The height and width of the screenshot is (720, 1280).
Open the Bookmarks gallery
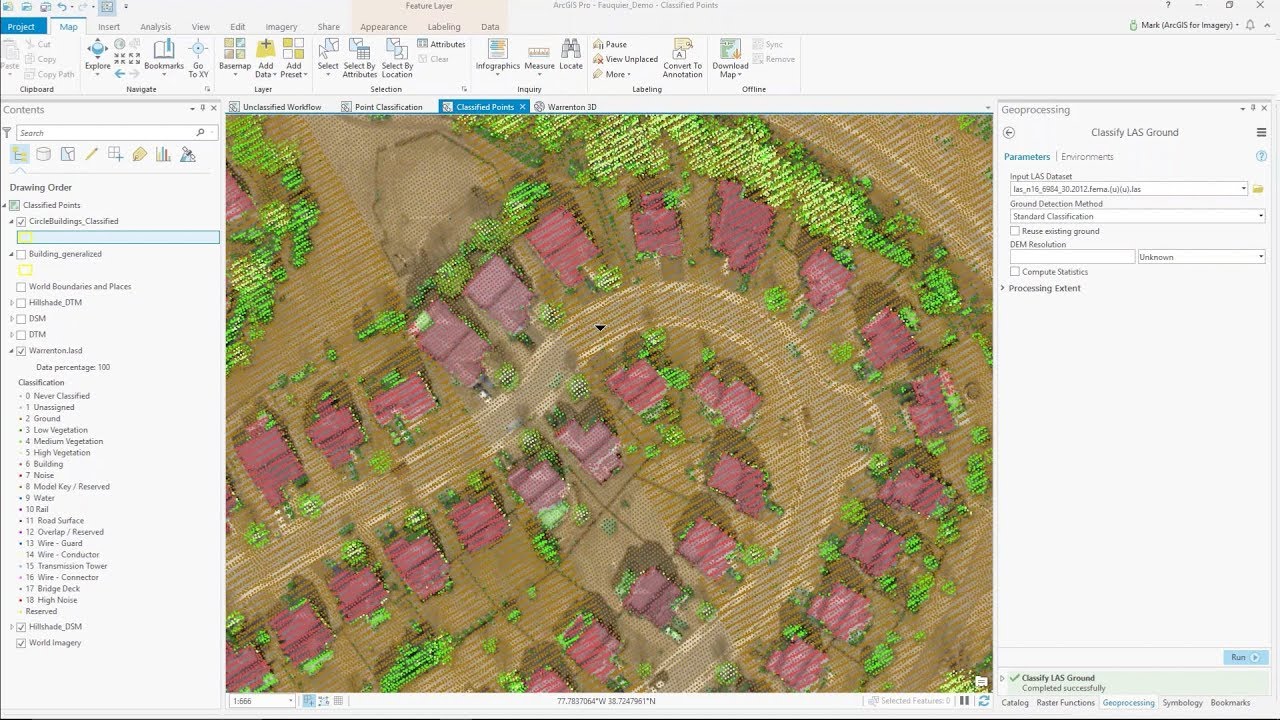pos(164,58)
